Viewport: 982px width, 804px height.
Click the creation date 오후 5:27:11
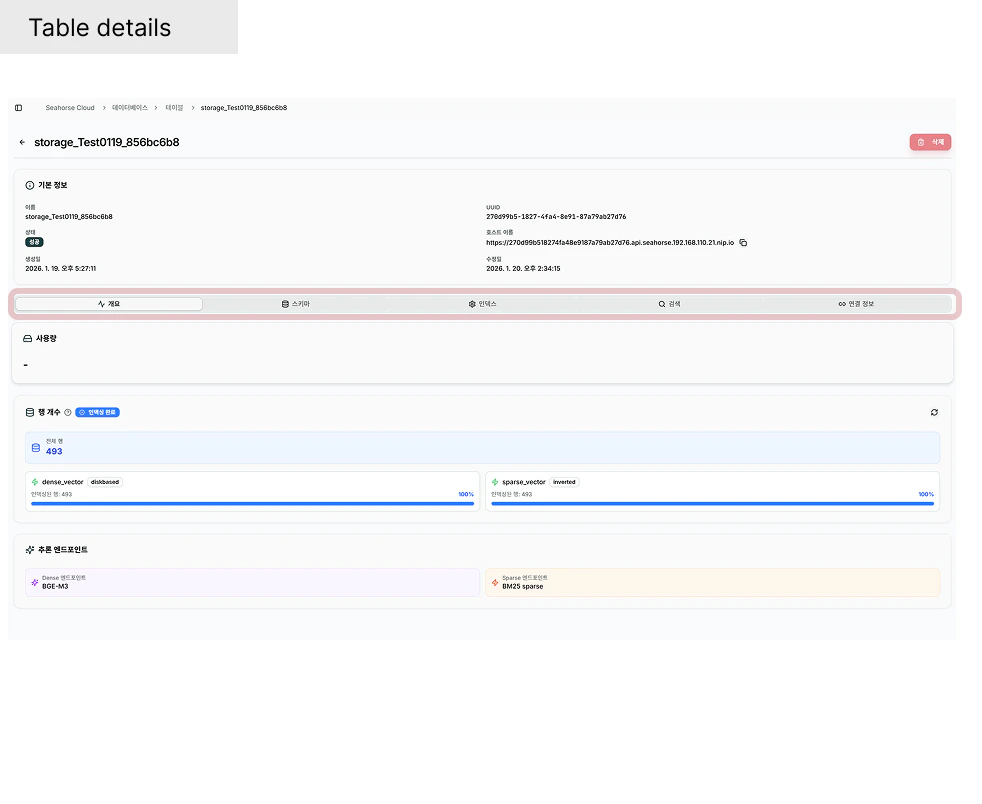click(61, 269)
